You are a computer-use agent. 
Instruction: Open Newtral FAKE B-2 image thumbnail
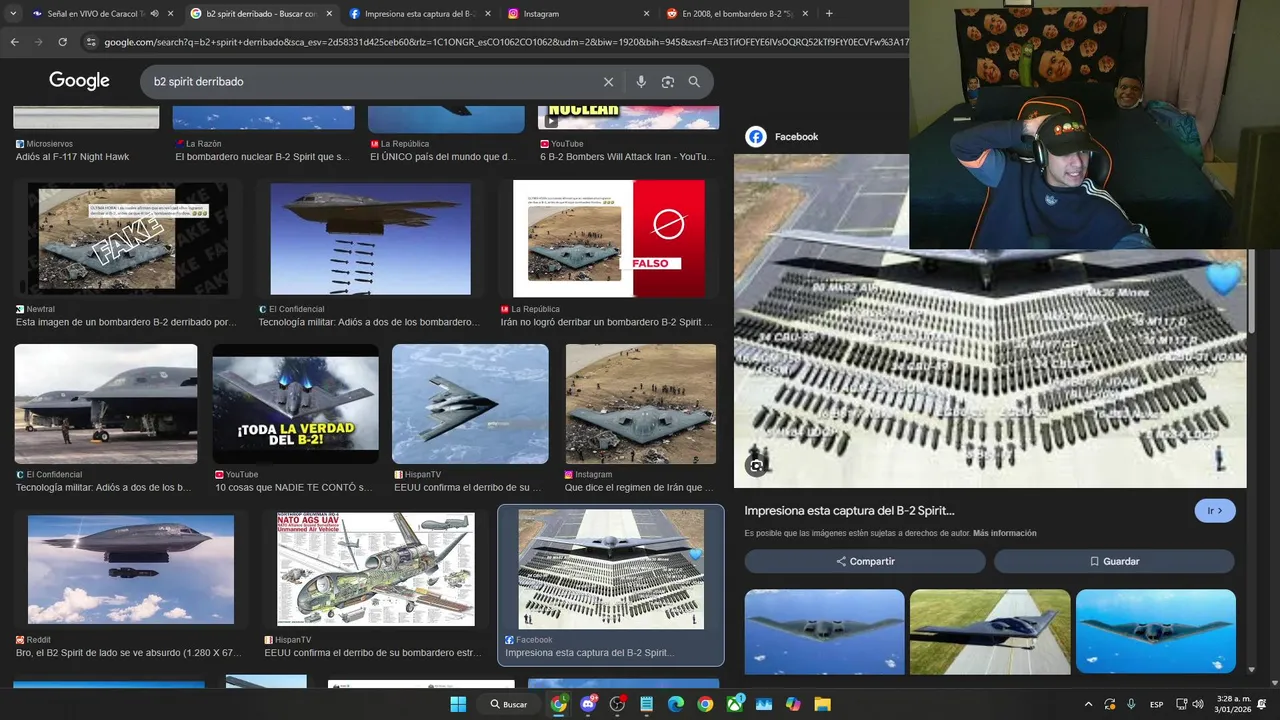pyautogui.click(x=128, y=239)
